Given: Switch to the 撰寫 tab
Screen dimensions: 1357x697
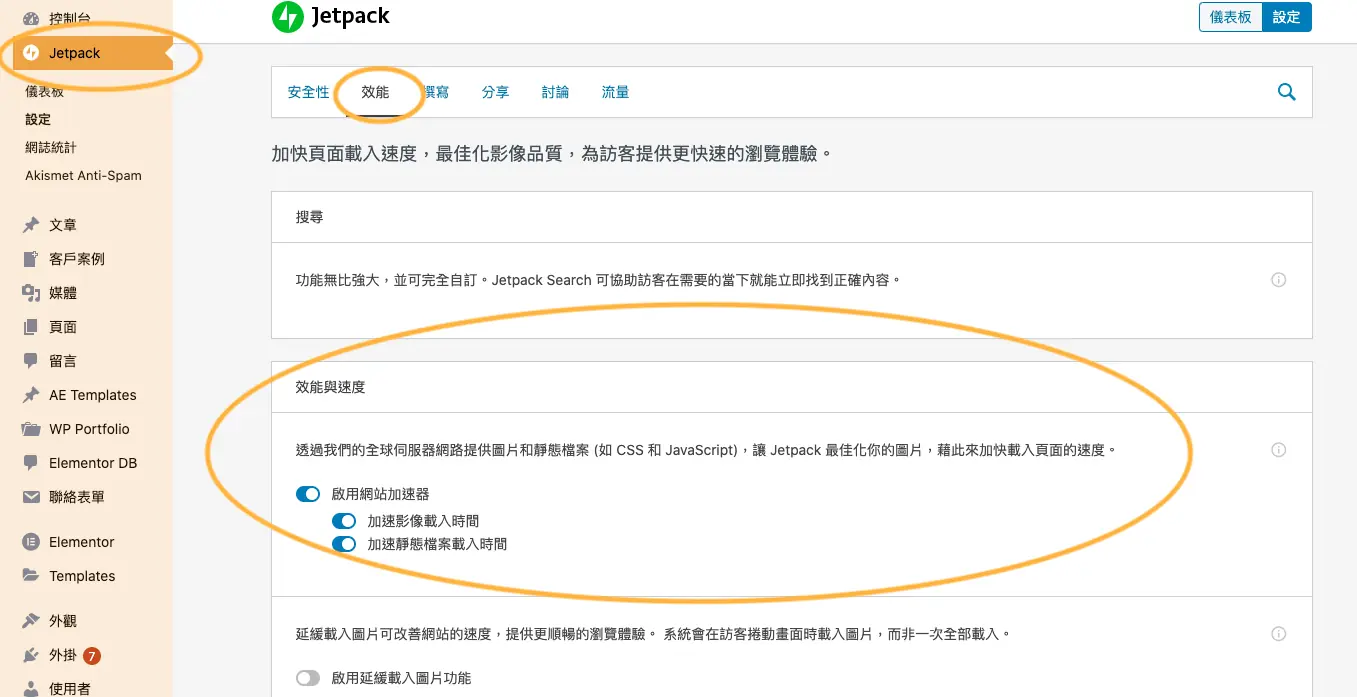Looking at the screenshot, I should (x=436, y=92).
